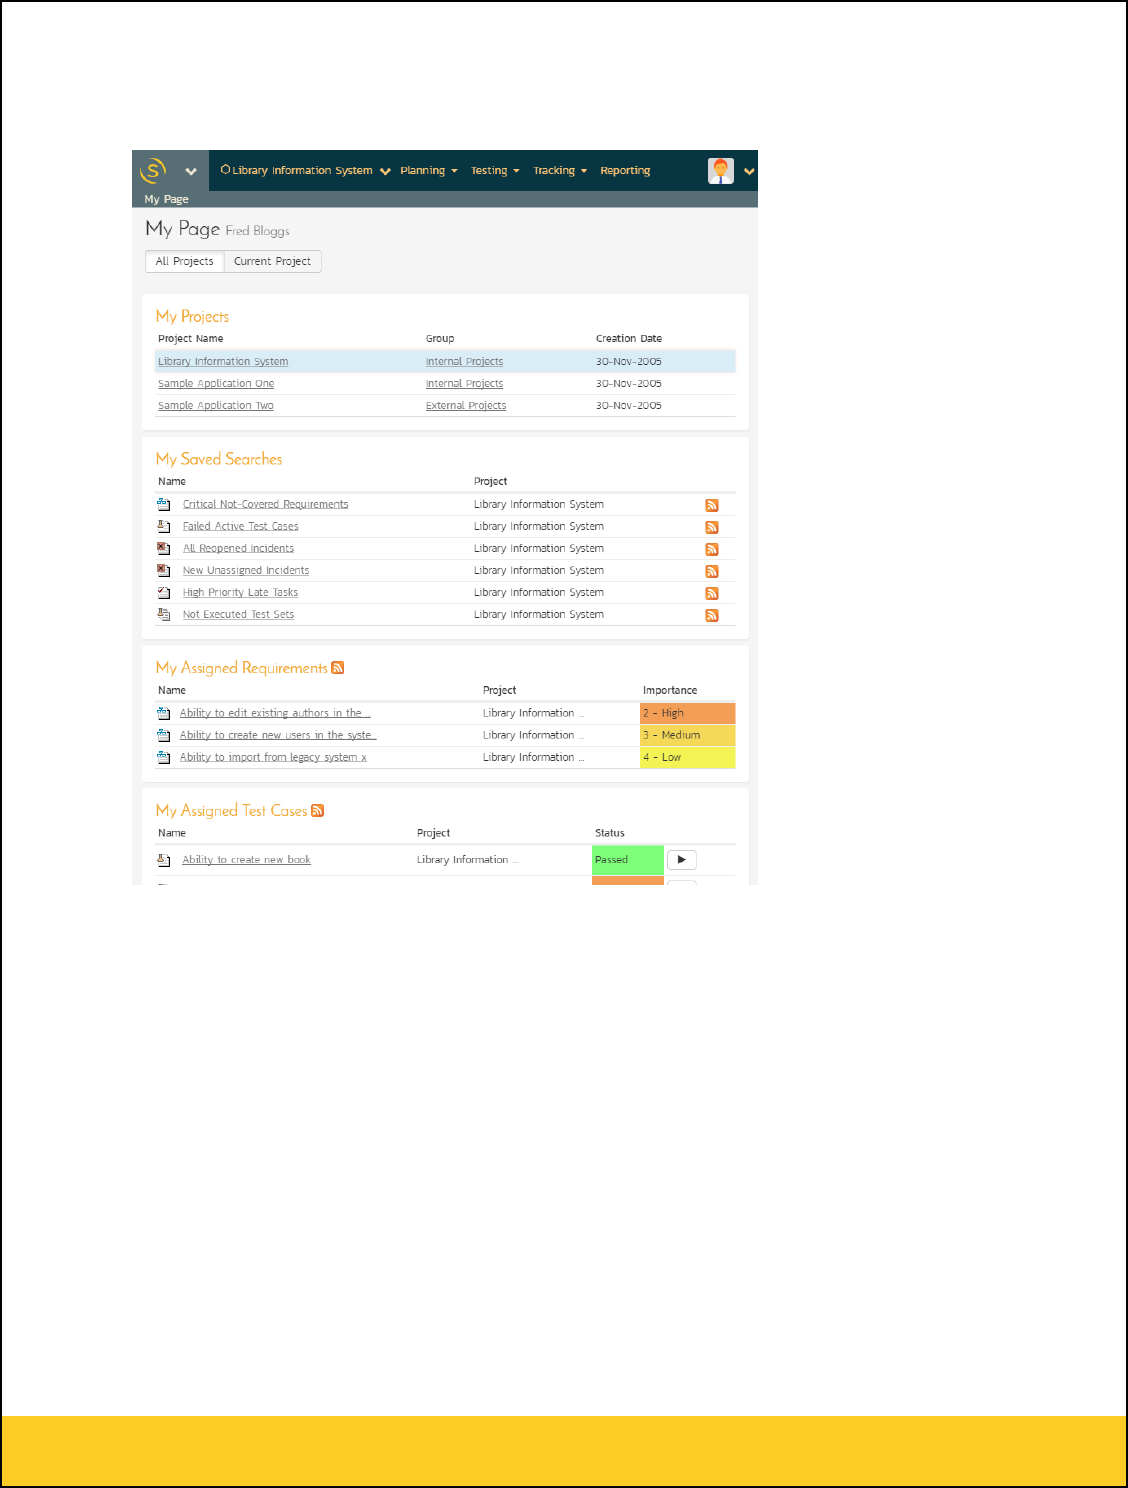Screen dimensions: 1128x1488
Task: Click incident icon beside New Unassigned Incidents
Action: click(164, 571)
